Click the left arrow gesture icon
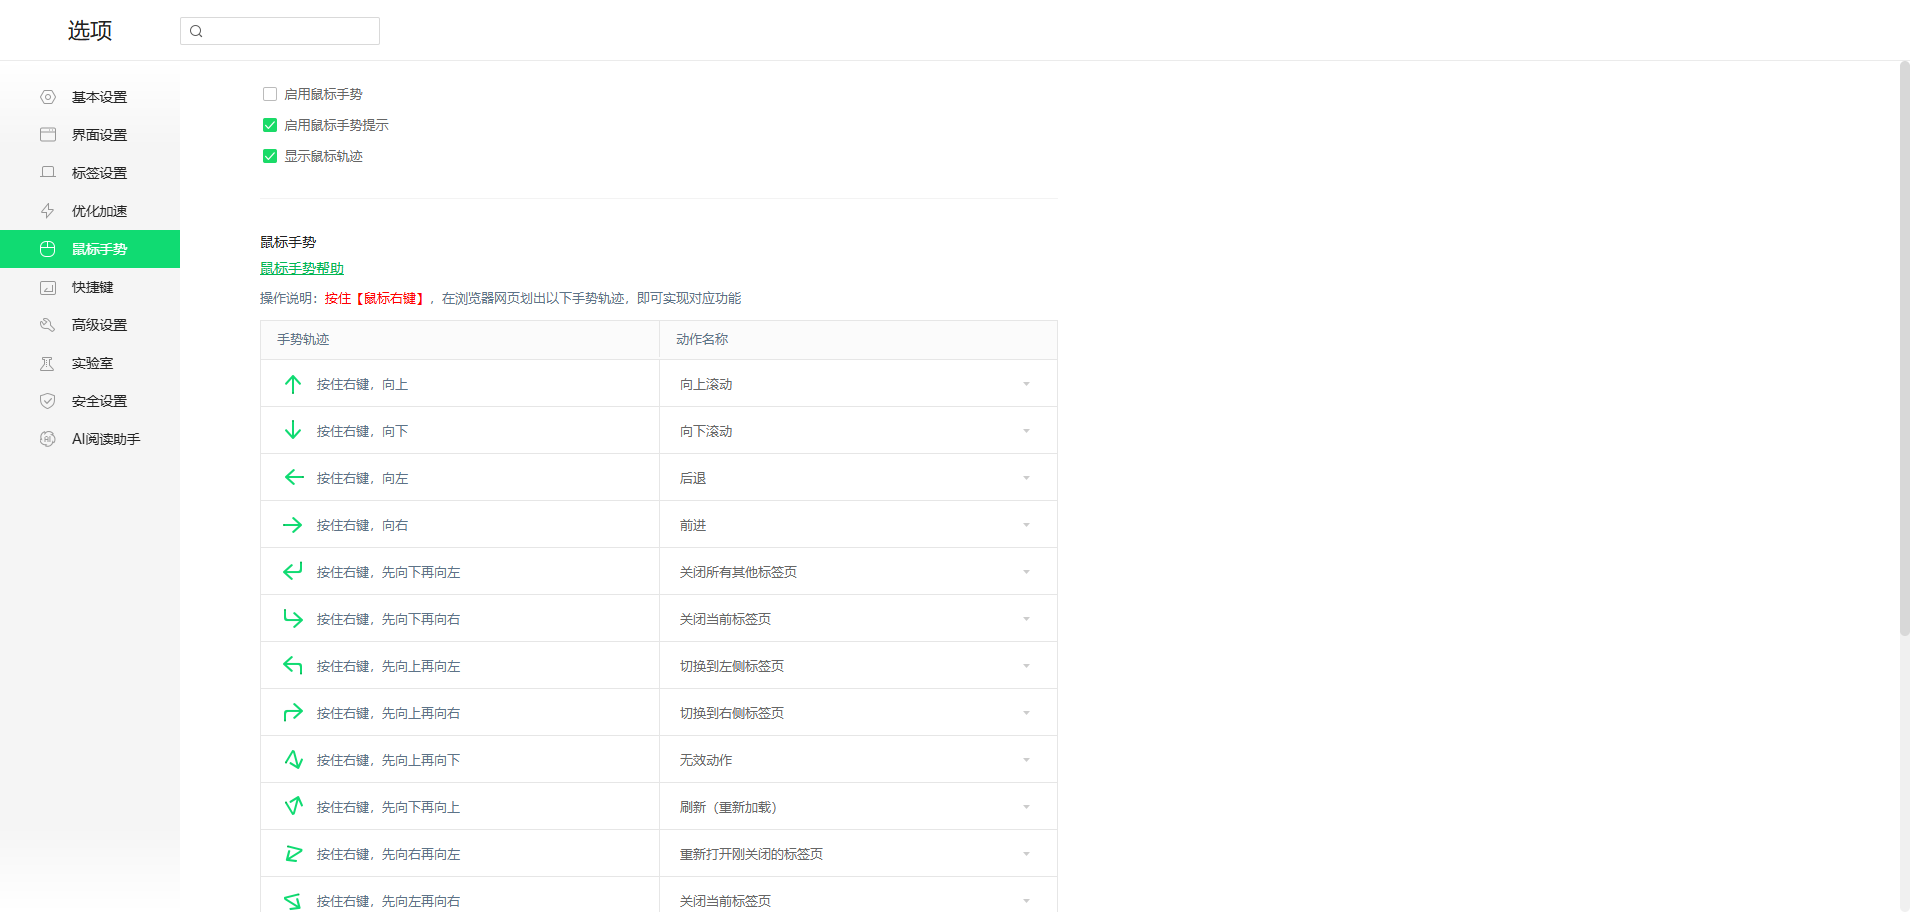 (293, 478)
